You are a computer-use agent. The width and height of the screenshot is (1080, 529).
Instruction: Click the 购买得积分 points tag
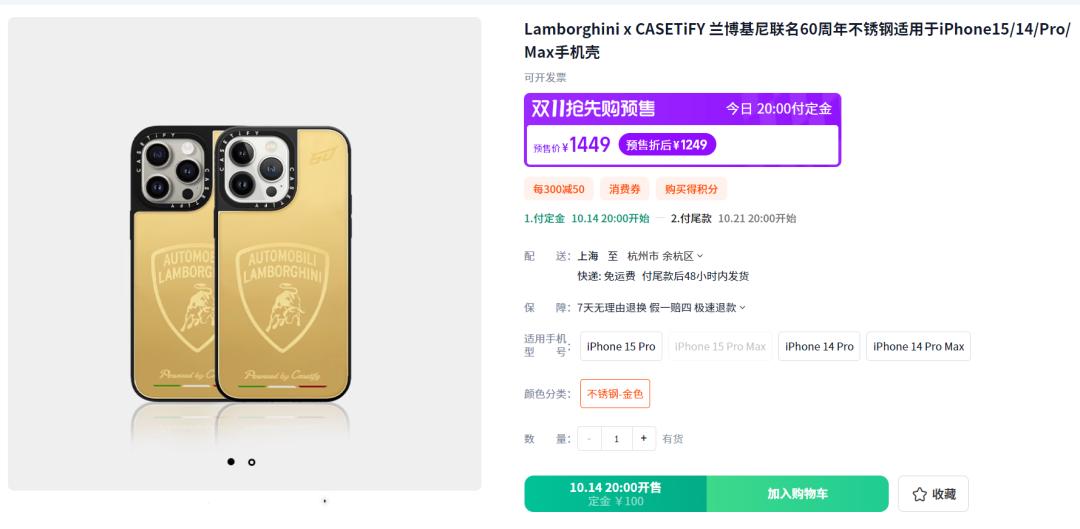click(x=691, y=189)
